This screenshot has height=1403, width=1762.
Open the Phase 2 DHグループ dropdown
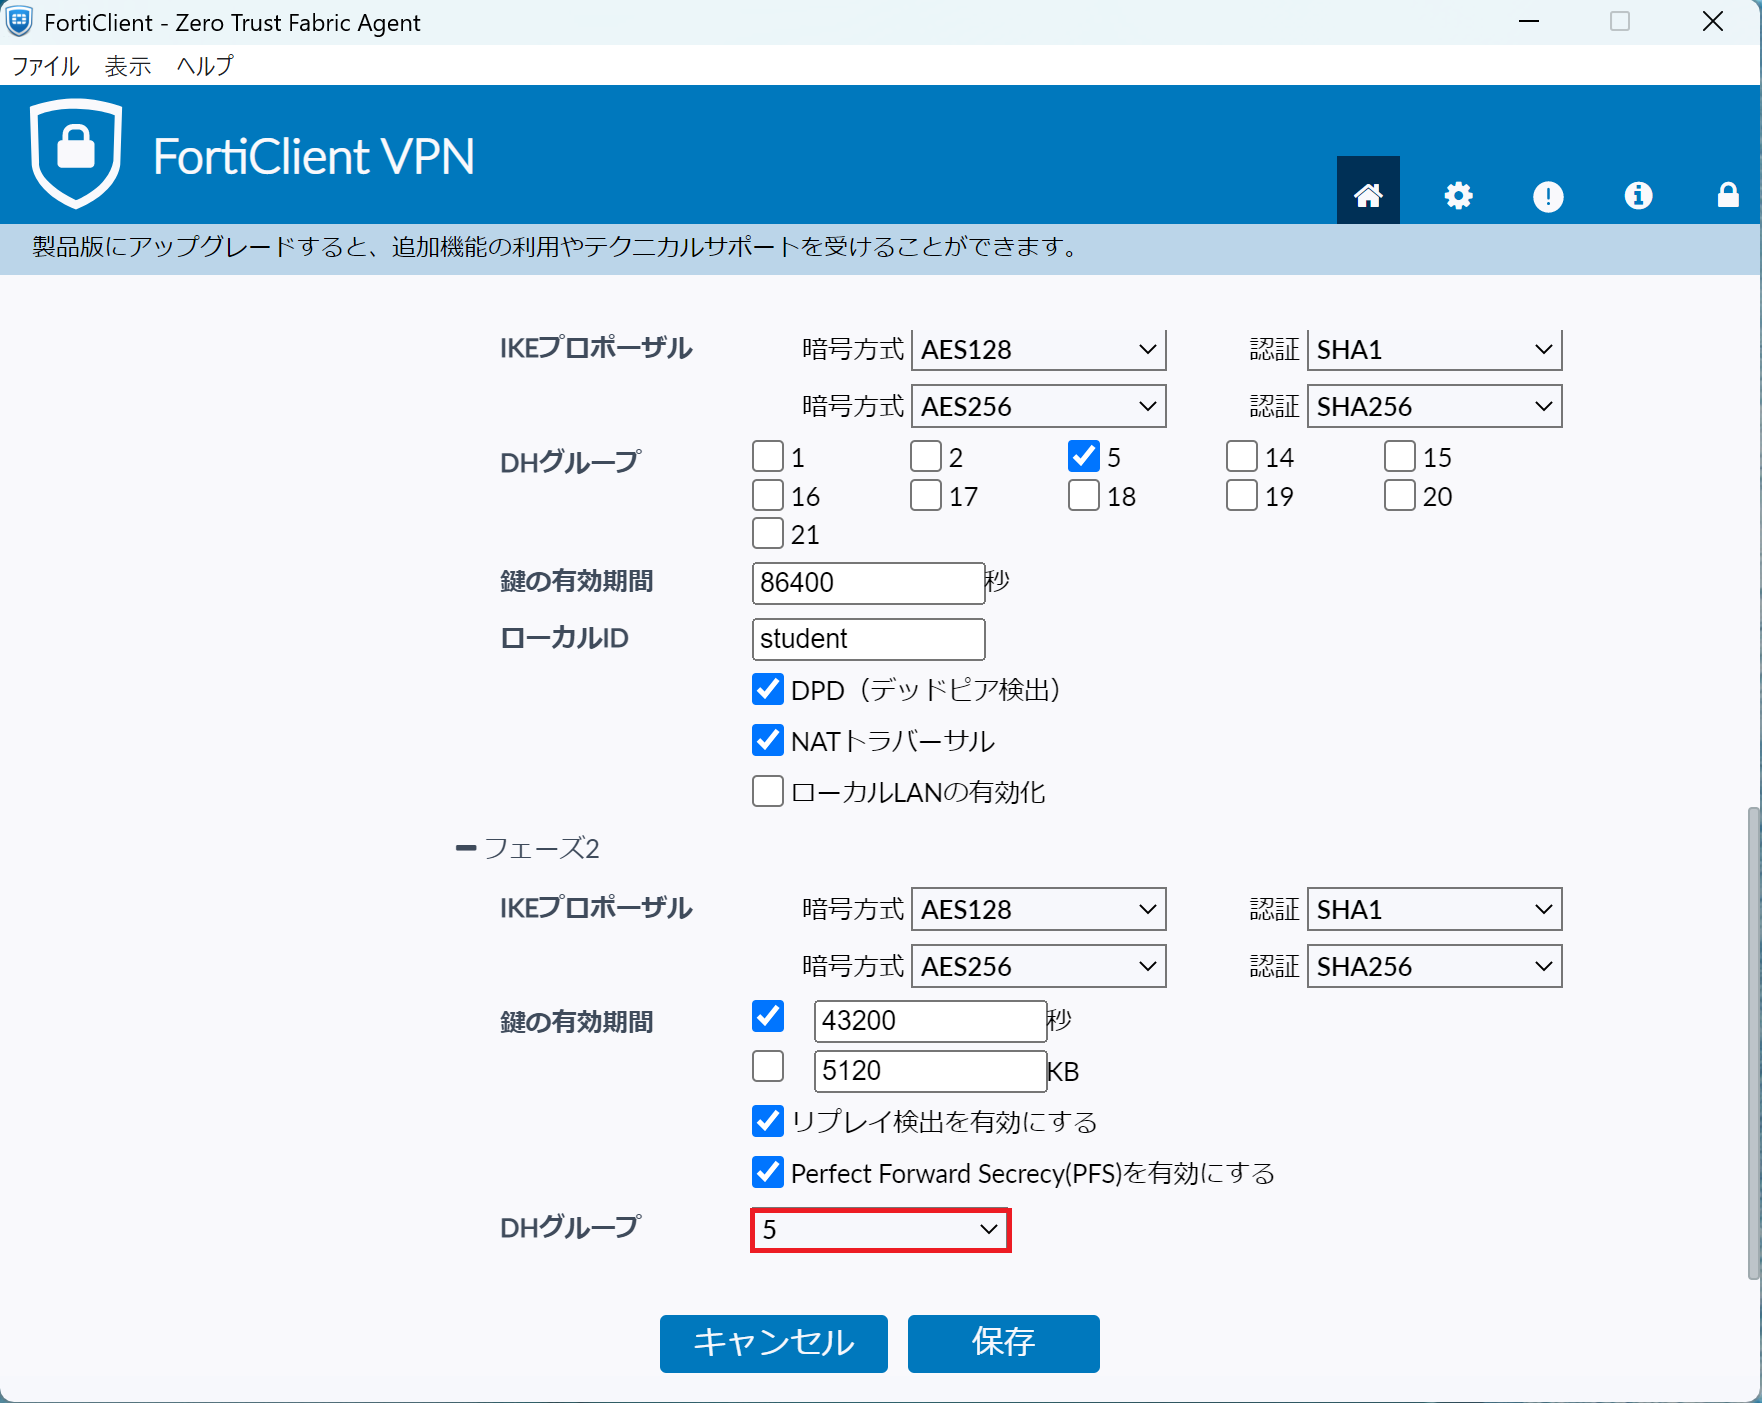point(880,1229)
